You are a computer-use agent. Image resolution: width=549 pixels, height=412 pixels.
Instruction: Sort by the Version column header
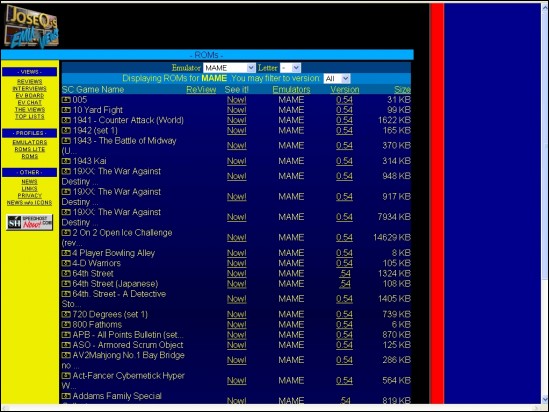(x=345, y=90)
